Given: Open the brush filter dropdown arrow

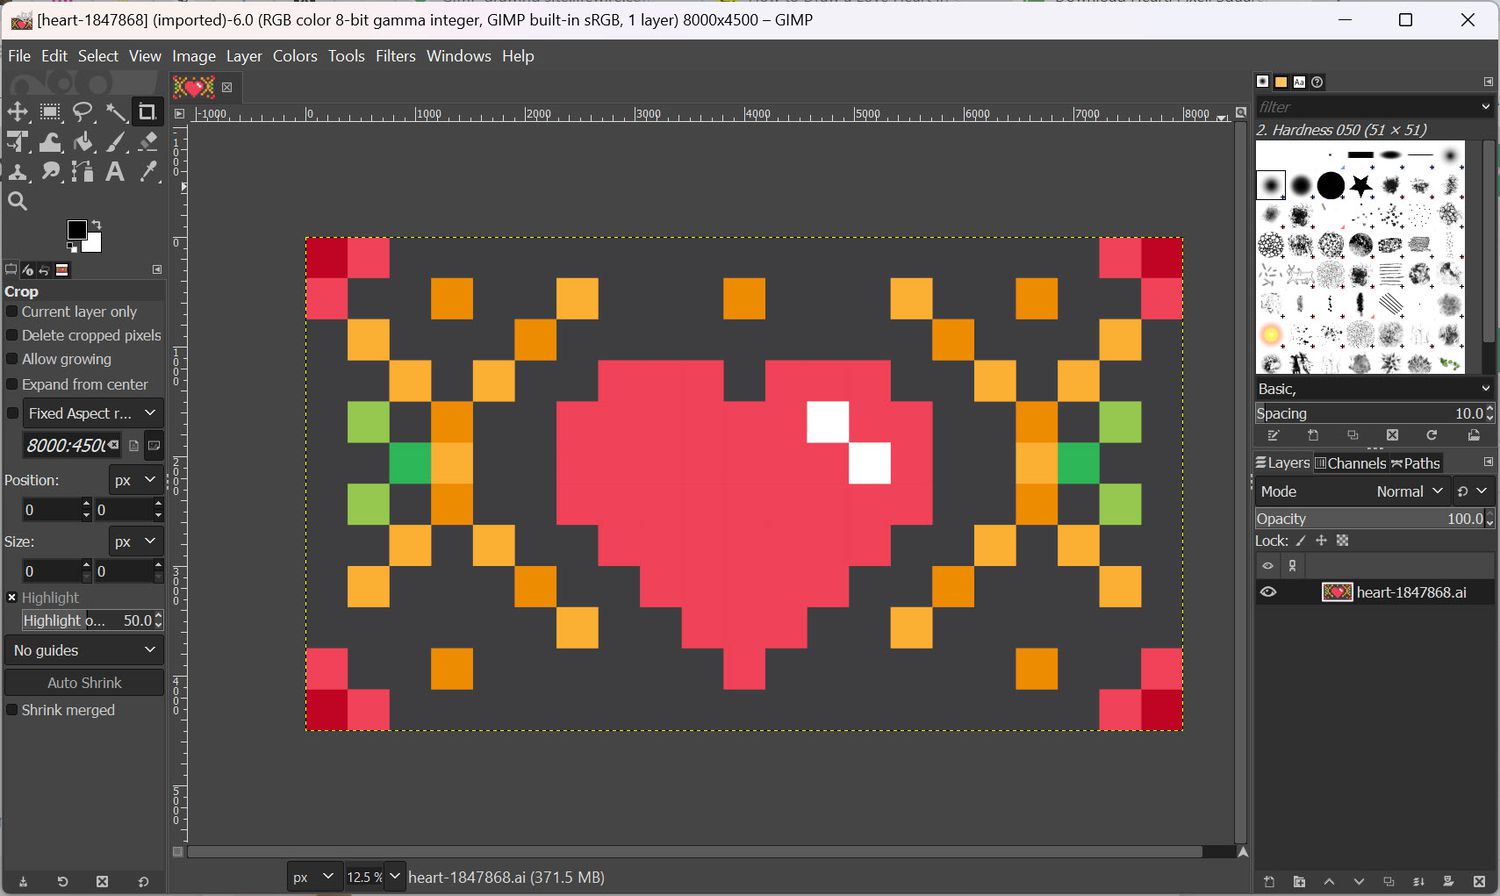Looking at the screenshot, I should click(1485, 107).
